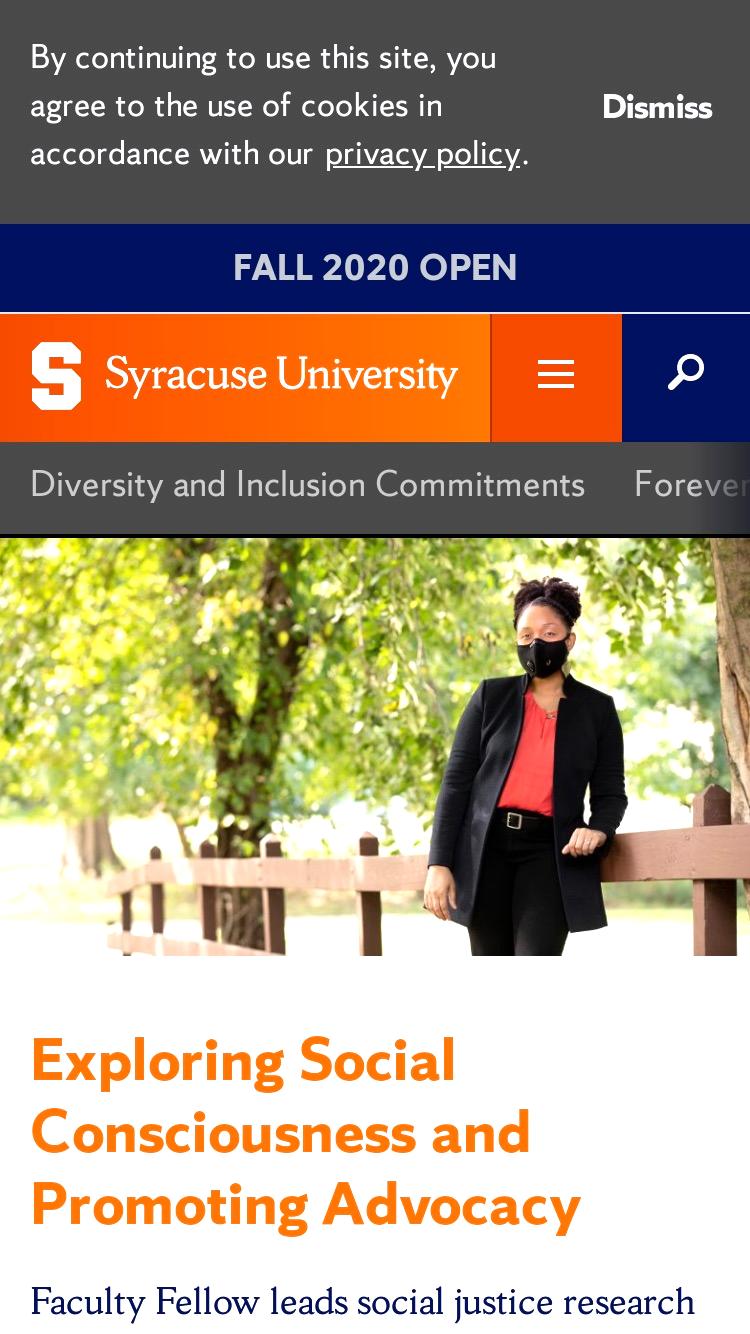Viewport: 750px width, 1334px height.
Task: Click the Syracuse block S logo icon
Action: click(56, 376)
